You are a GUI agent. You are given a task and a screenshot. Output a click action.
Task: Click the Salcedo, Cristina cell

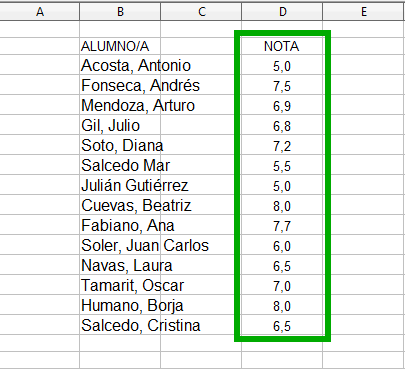(120, 325)
